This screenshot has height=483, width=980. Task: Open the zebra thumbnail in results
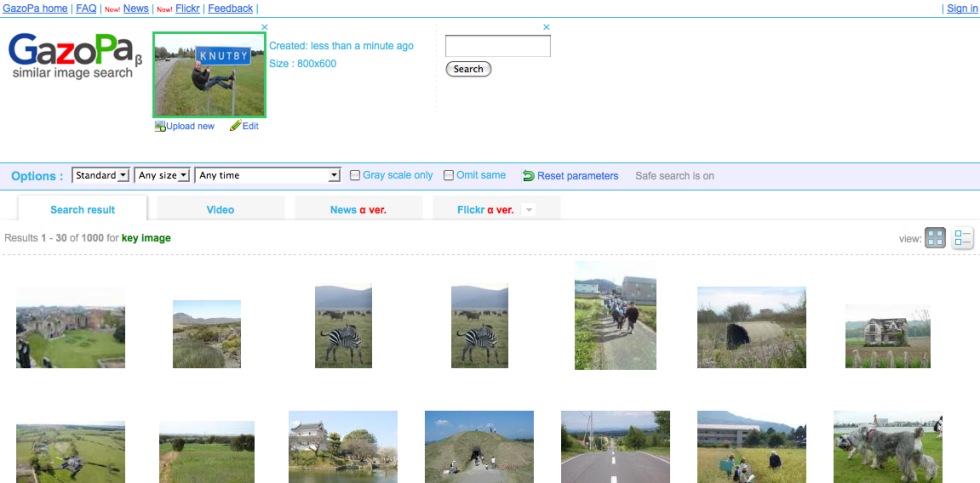click(x=343, y=326)
